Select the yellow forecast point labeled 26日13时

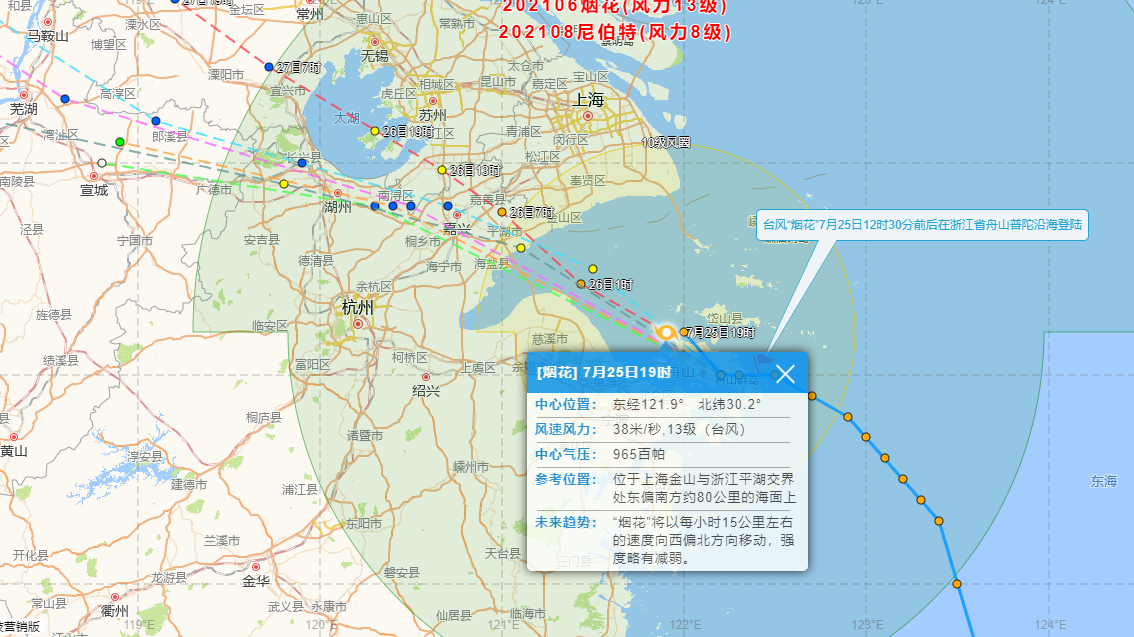(x=442, y=170)
